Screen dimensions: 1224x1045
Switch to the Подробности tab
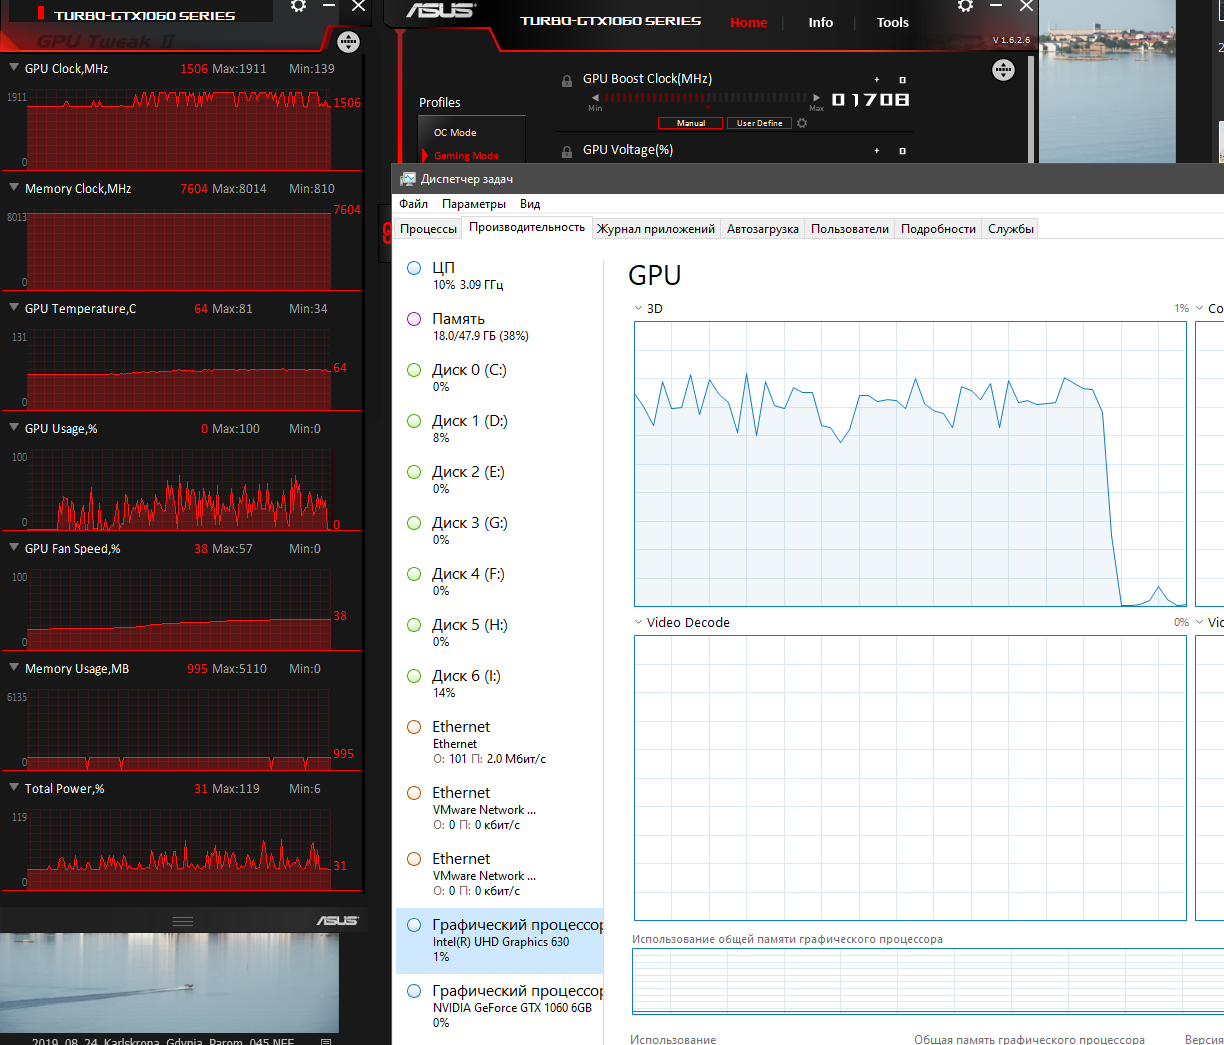(x=938, y=229)
